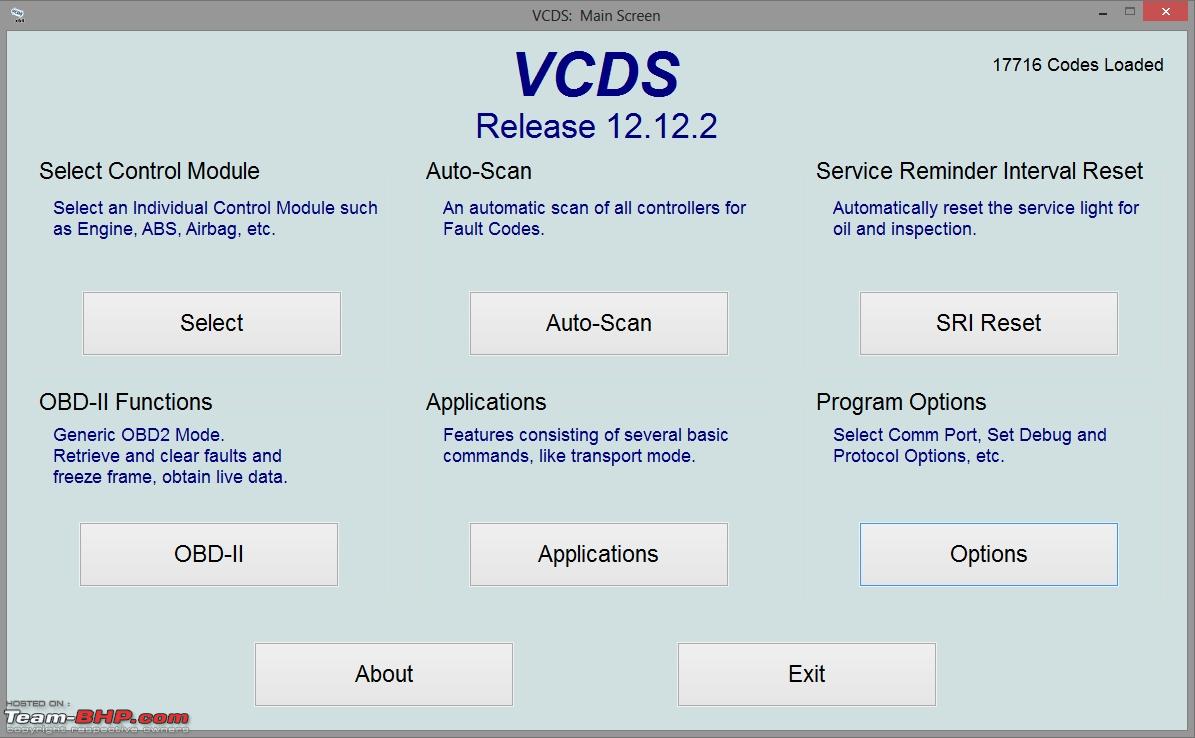Close the VCDS window

pyautogui.click(x=1165, y=11)
